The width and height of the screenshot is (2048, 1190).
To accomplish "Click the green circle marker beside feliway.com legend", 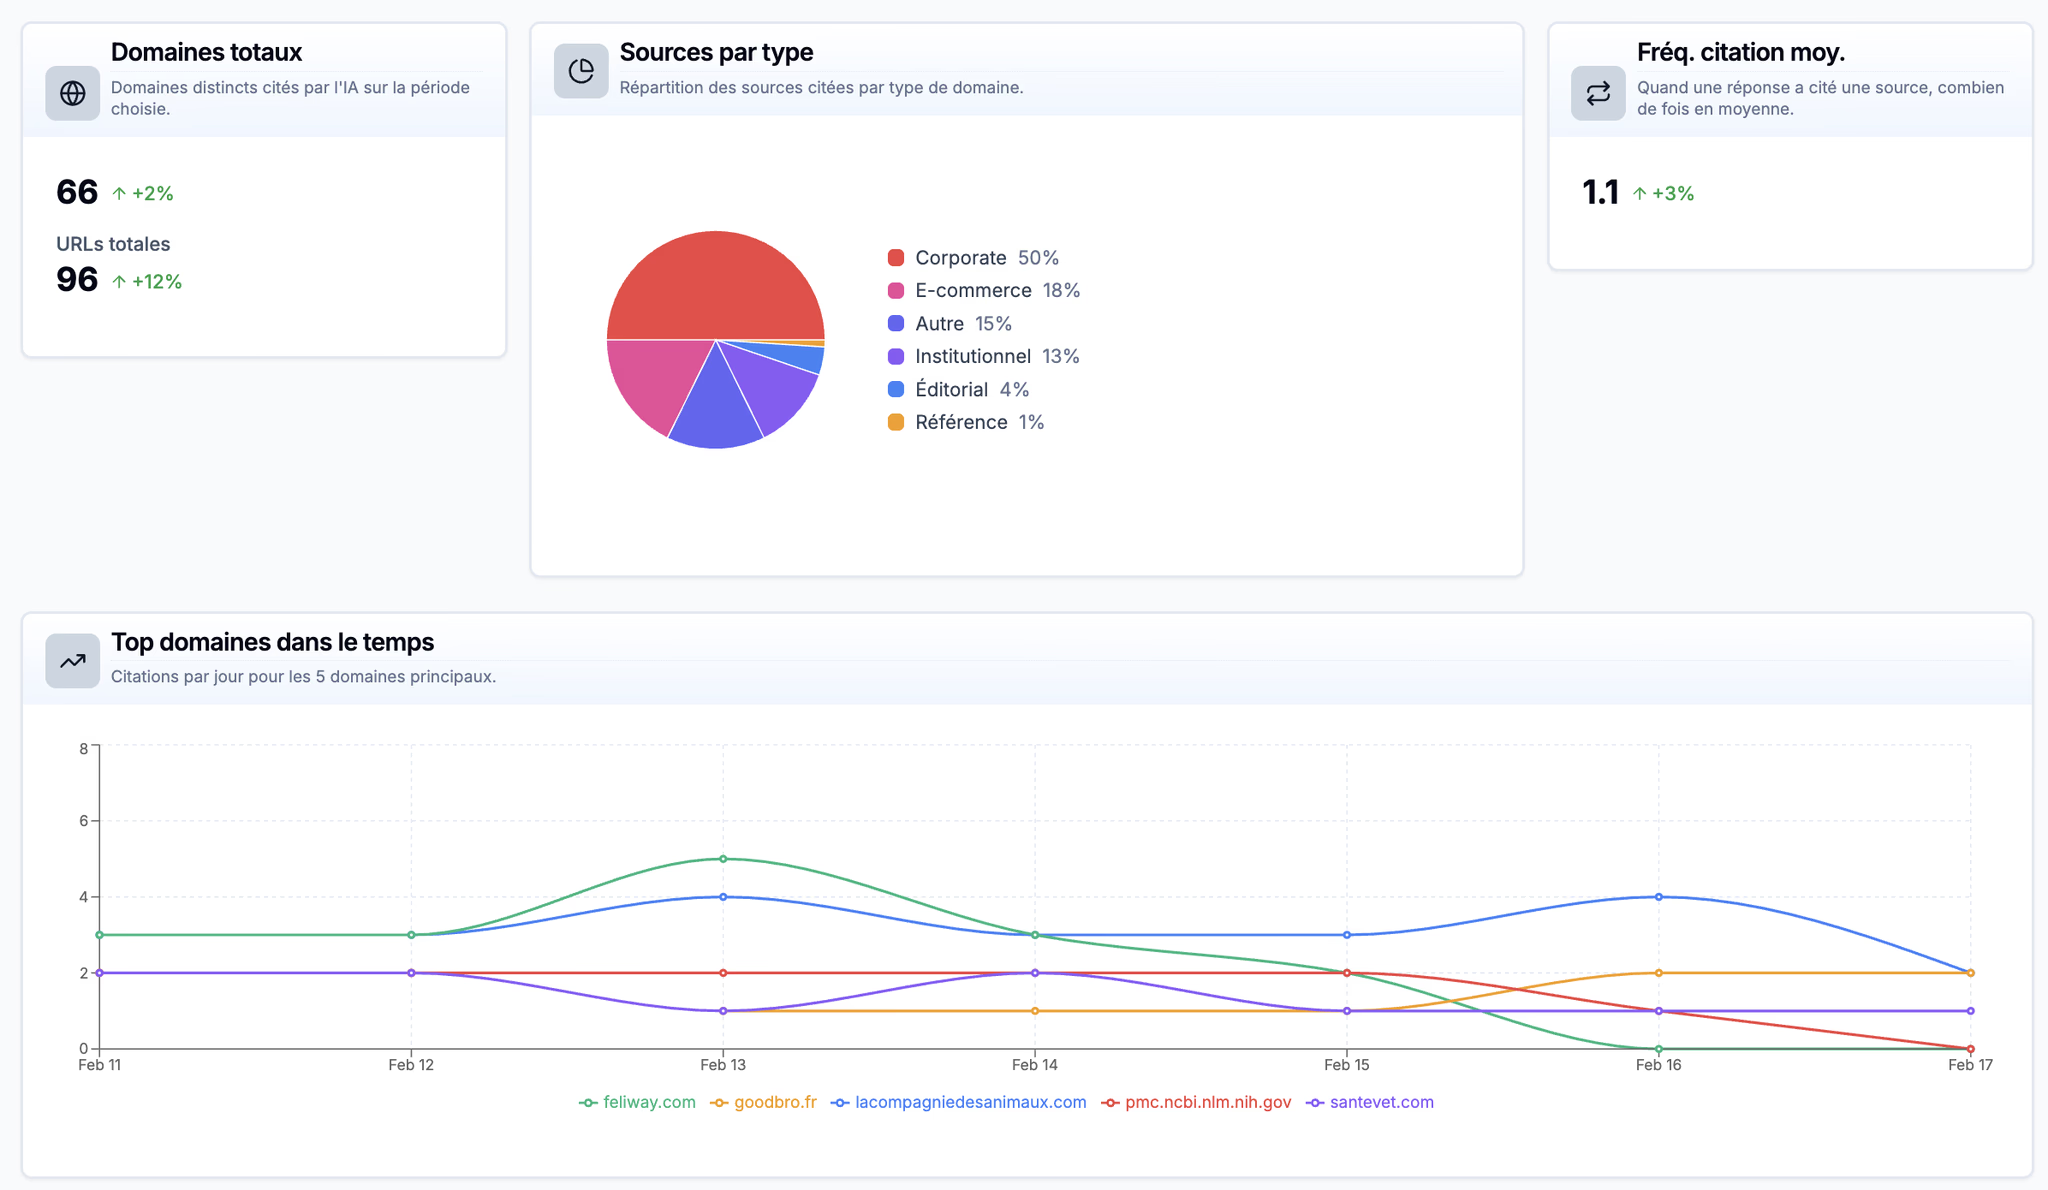I will pyautogui.click(x=587, y=1102).
